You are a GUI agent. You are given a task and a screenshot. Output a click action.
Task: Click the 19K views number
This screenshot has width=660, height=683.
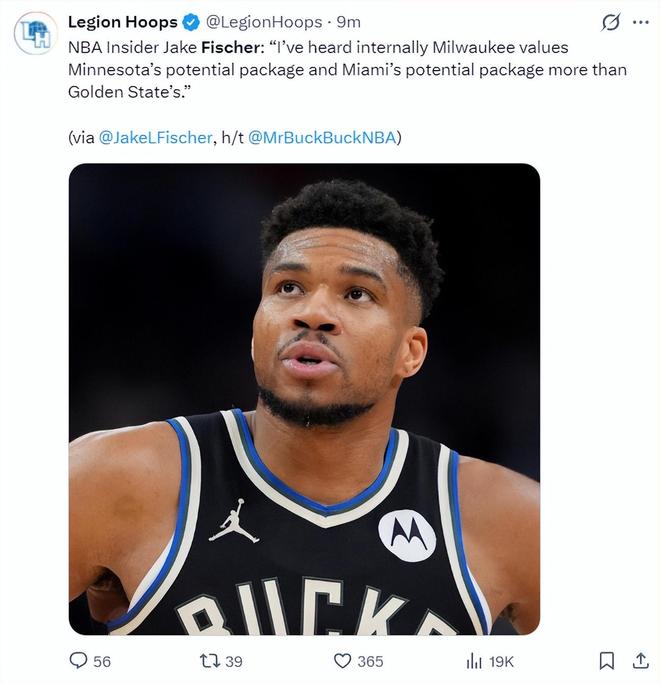[502, 661]
